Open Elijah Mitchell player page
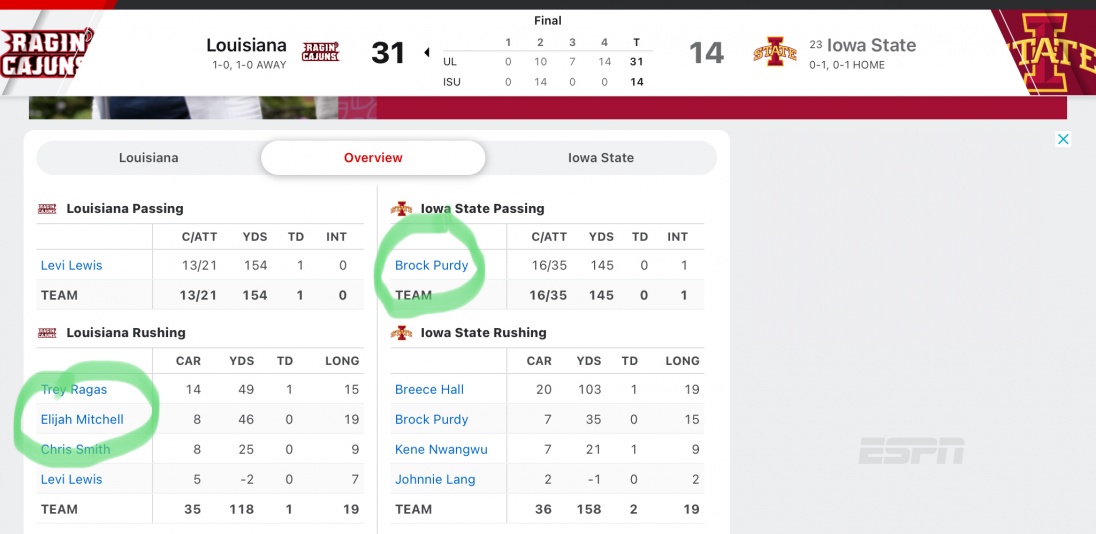The width and height of the screenshot is (1096, 534). point(82,419)
